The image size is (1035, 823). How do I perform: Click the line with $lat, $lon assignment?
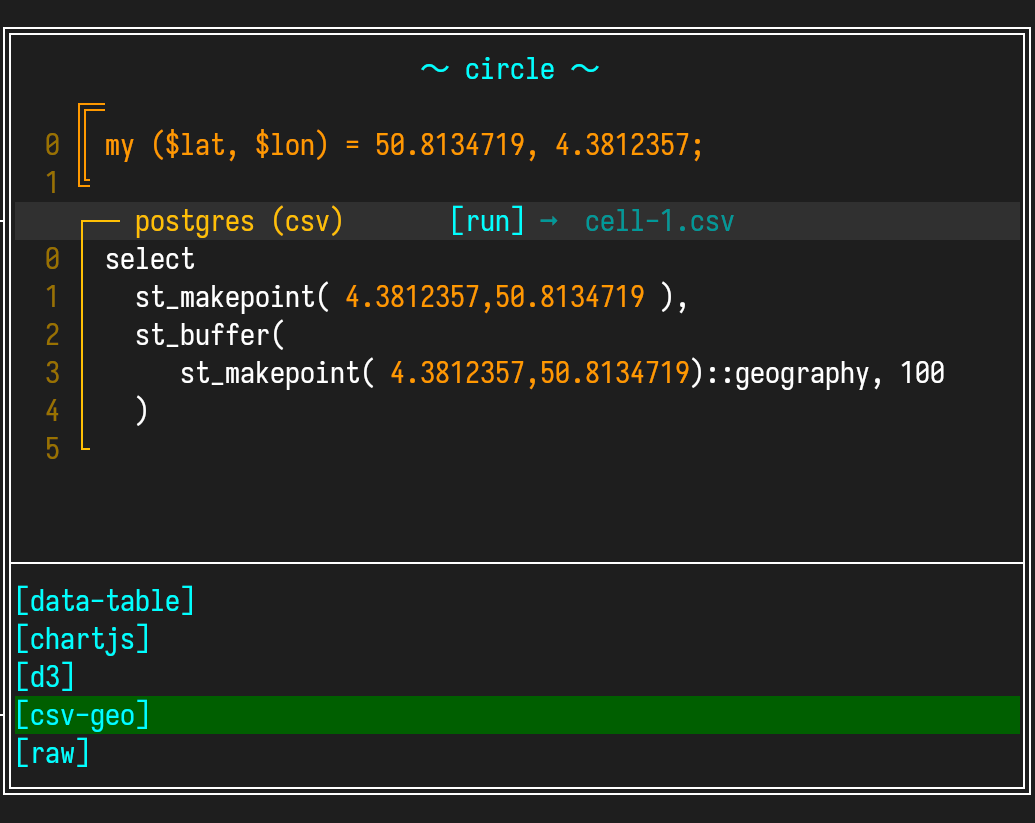pyautogui.click(x=404, y=145)
